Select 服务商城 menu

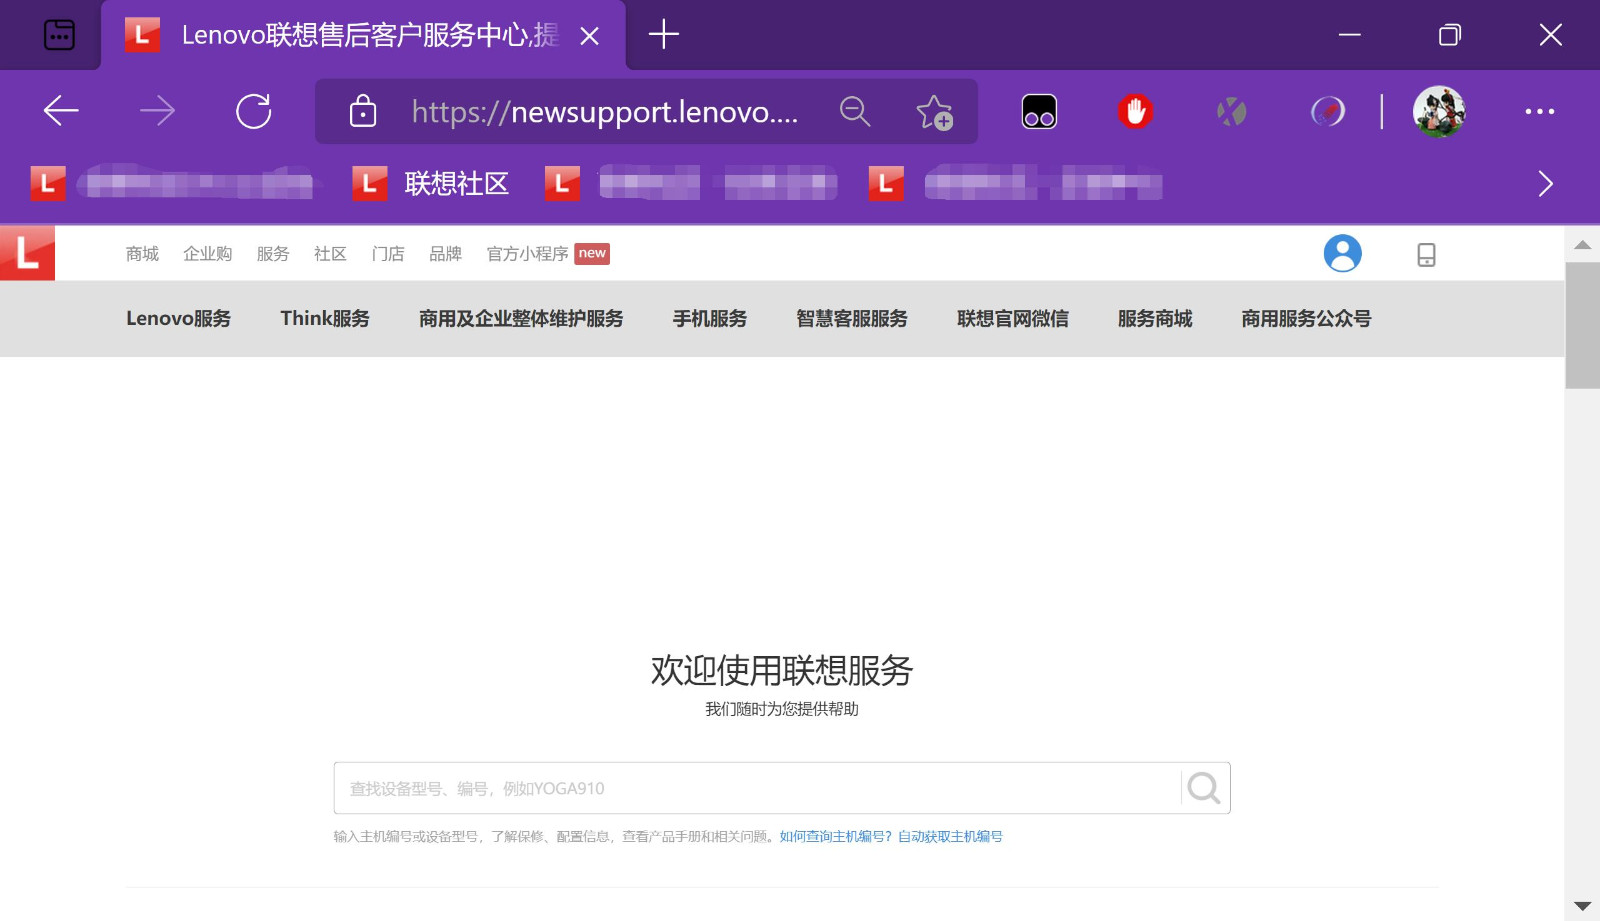pyautogui.click(x=1155, y=319)
